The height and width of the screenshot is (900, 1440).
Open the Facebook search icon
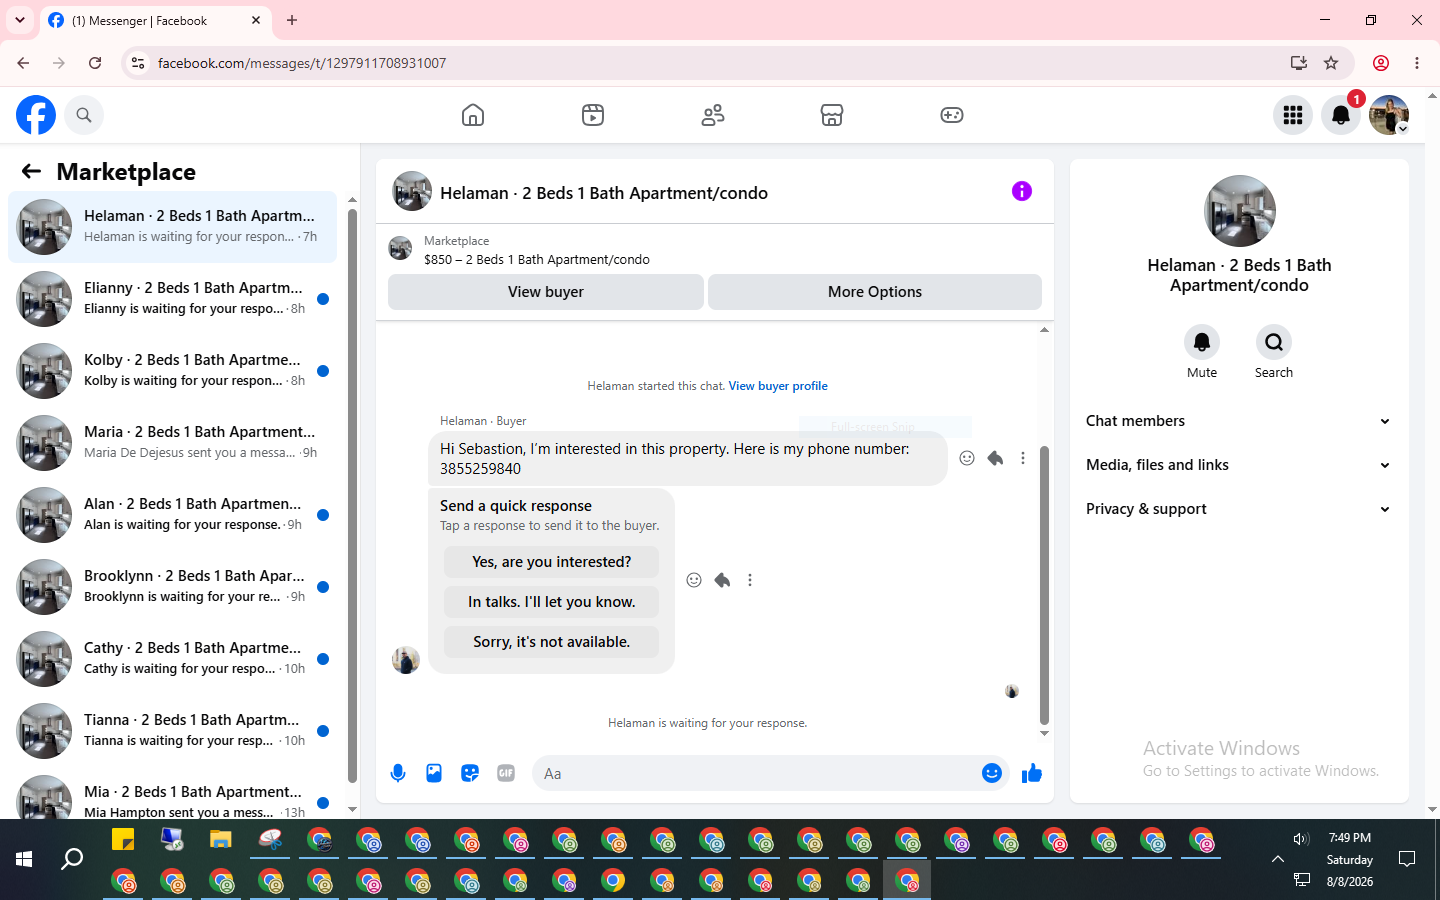(84, 115)
